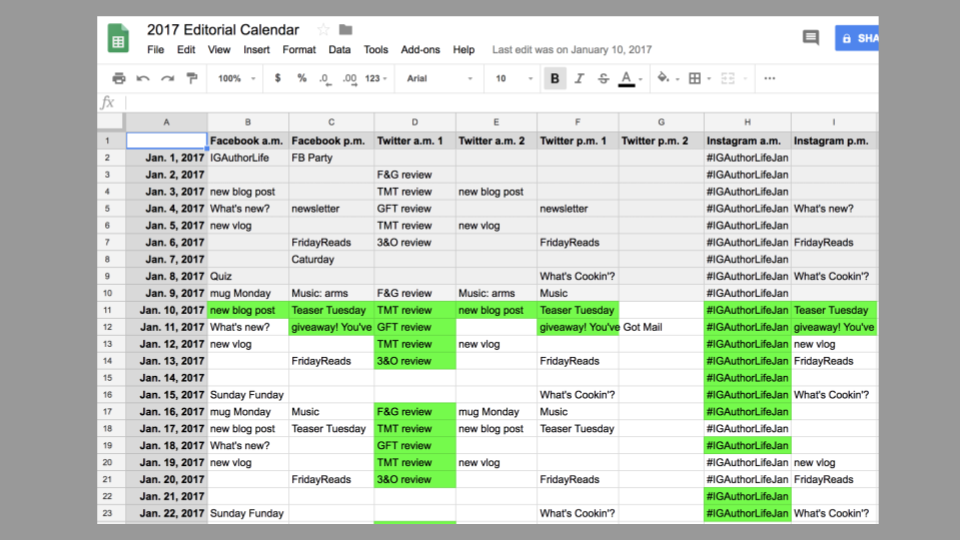This screenshot has height=540, width=960.
Task: Select the paint format tool
Action: click(192, 78)
